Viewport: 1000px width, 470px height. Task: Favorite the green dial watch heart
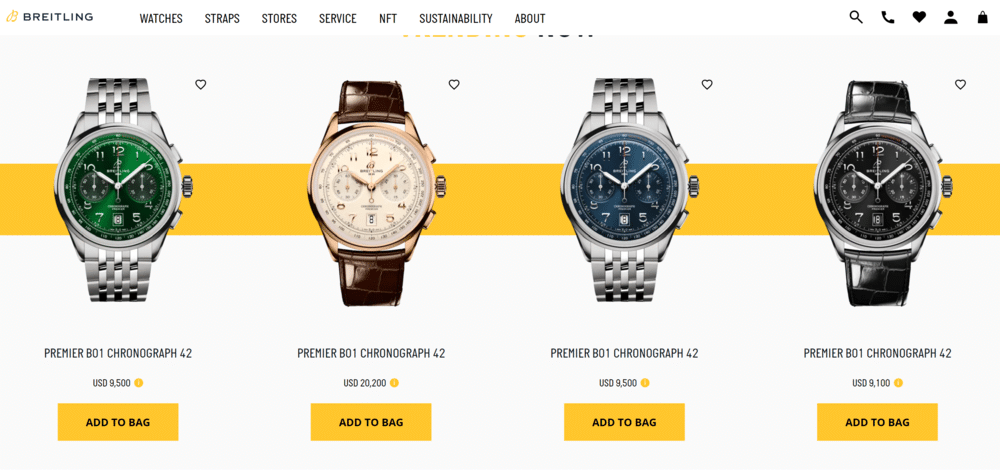pos(201,84)
